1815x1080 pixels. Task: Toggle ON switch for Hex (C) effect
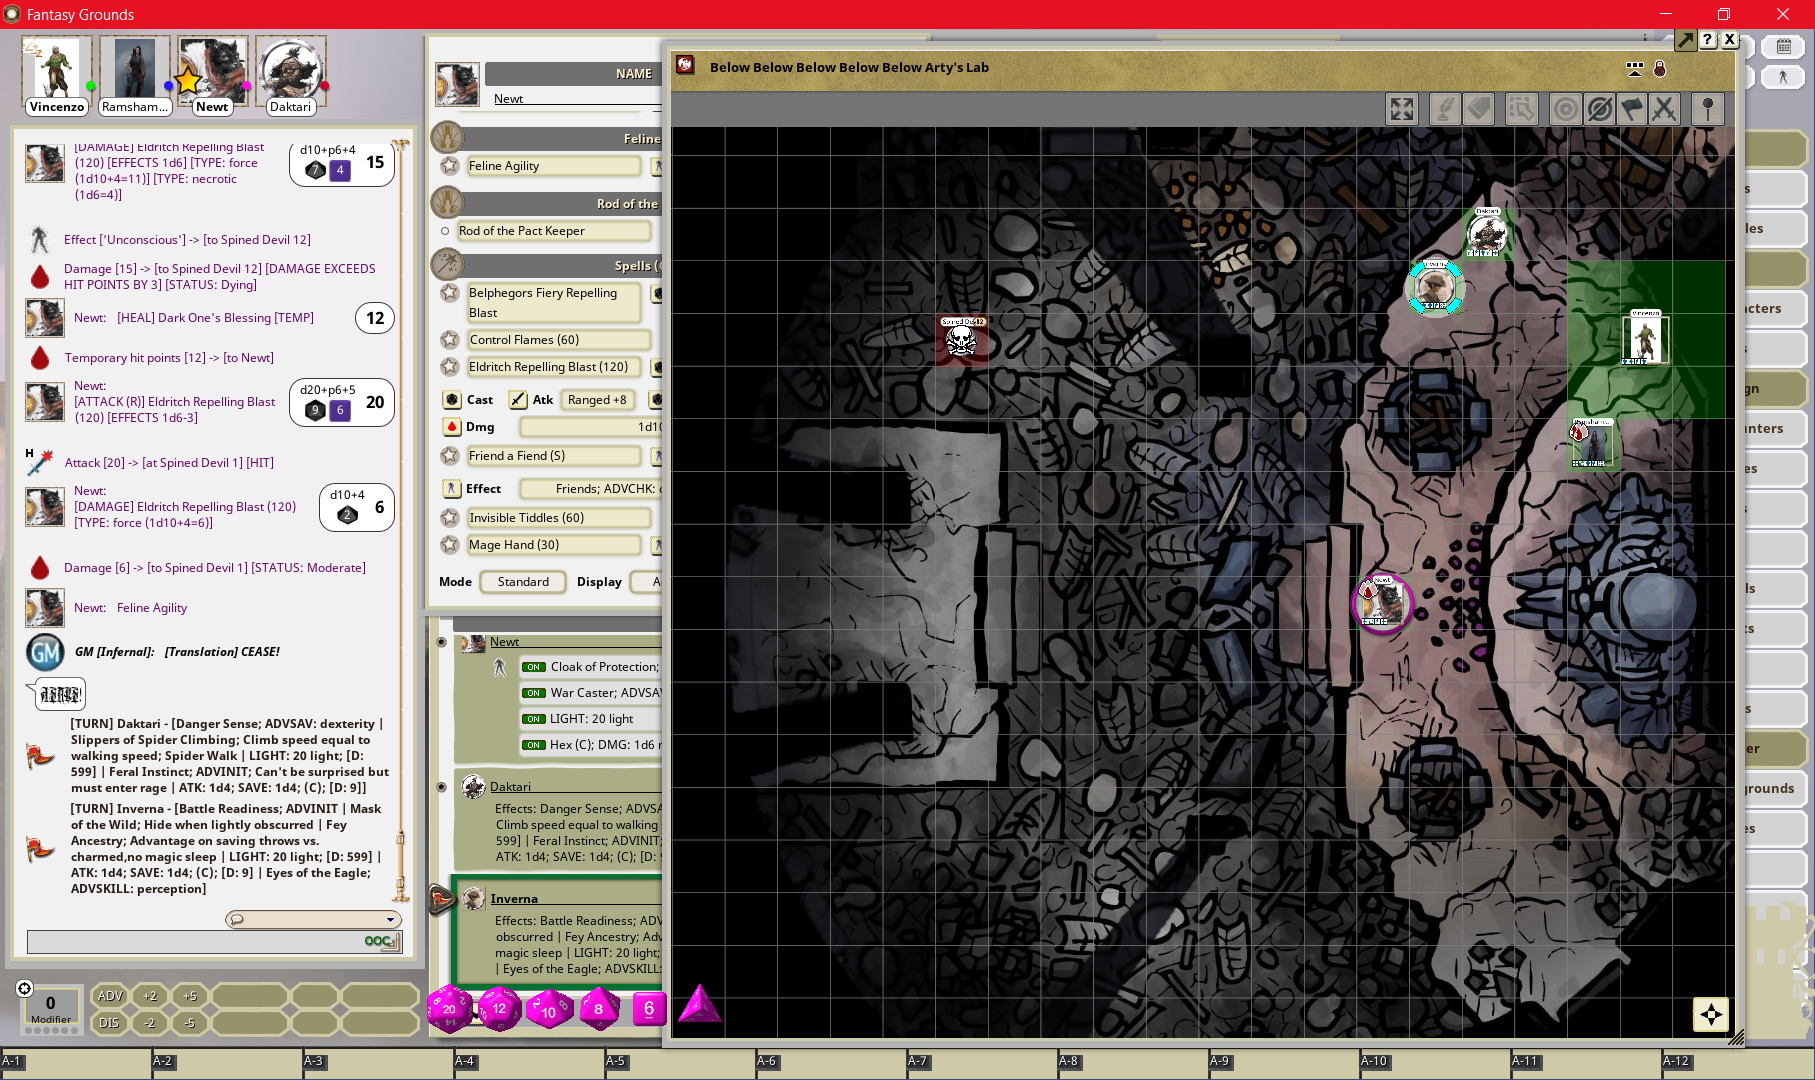[534, 745]
